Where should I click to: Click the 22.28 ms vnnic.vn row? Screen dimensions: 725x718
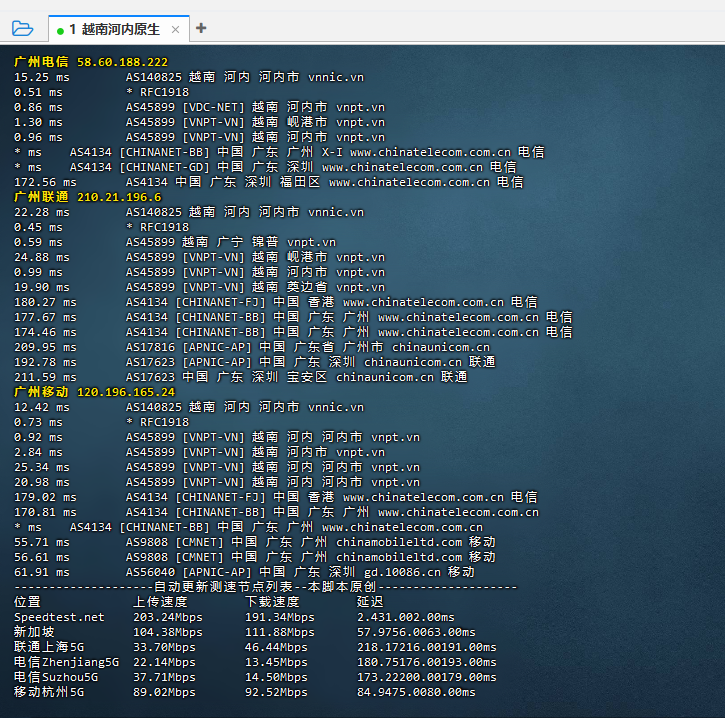click(189, 212)
